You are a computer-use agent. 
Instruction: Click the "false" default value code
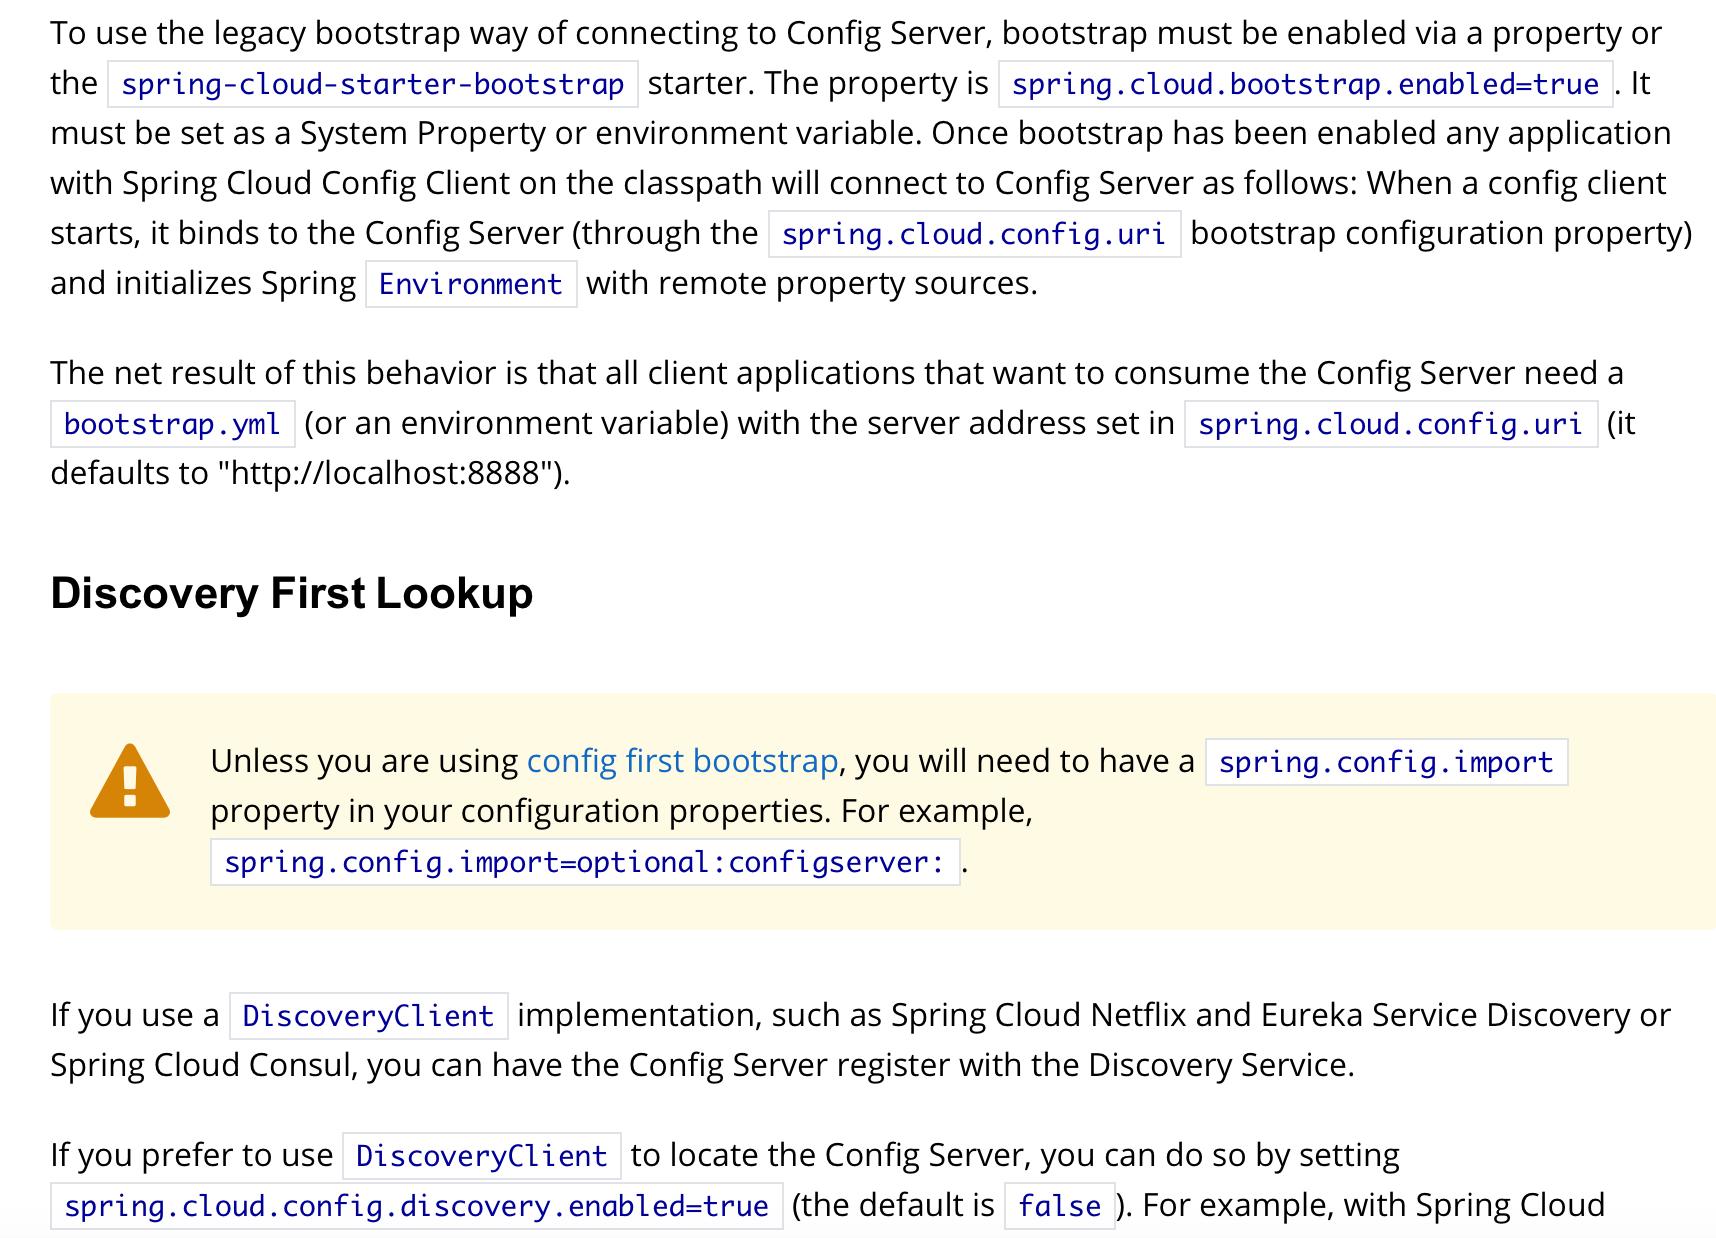(x=1059, y=1206)
